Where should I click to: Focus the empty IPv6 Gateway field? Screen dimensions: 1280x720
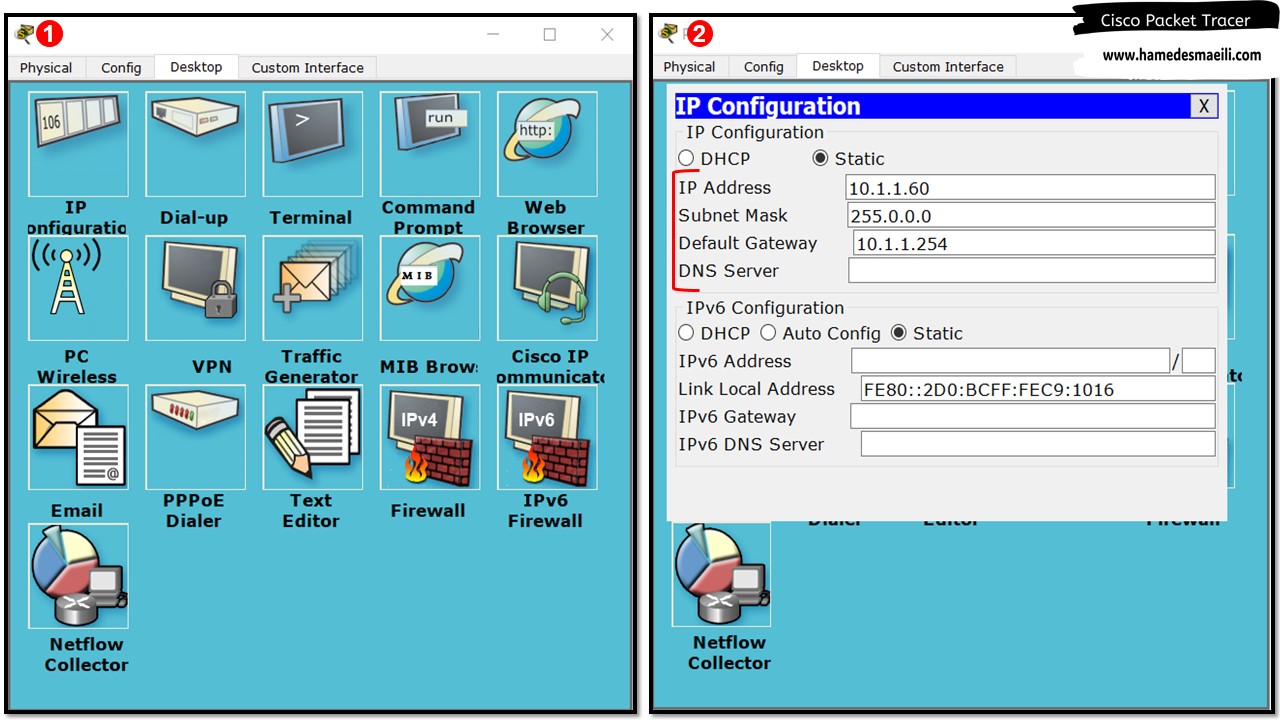tap(1033, 416)
